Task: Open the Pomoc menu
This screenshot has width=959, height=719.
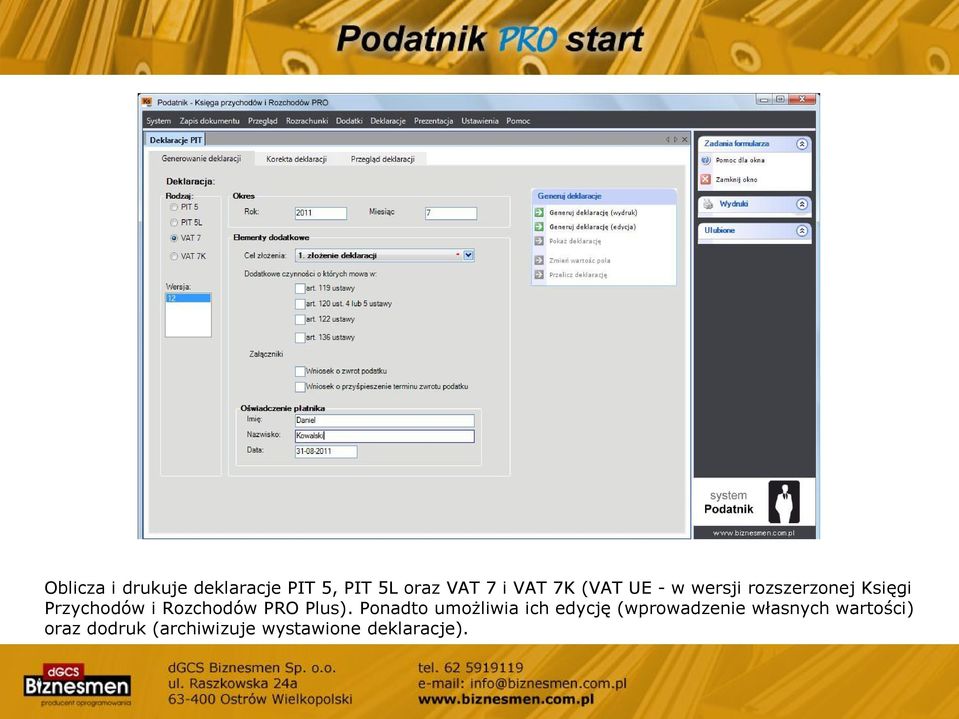Action: (x=518, y=121)
